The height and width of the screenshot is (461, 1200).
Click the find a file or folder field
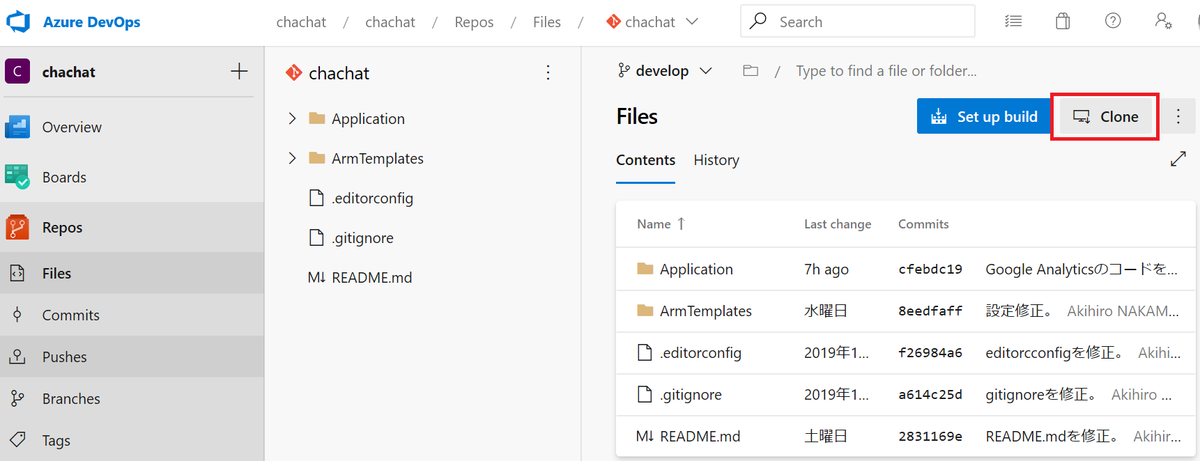pyautogui.click(x=885, y=71)
